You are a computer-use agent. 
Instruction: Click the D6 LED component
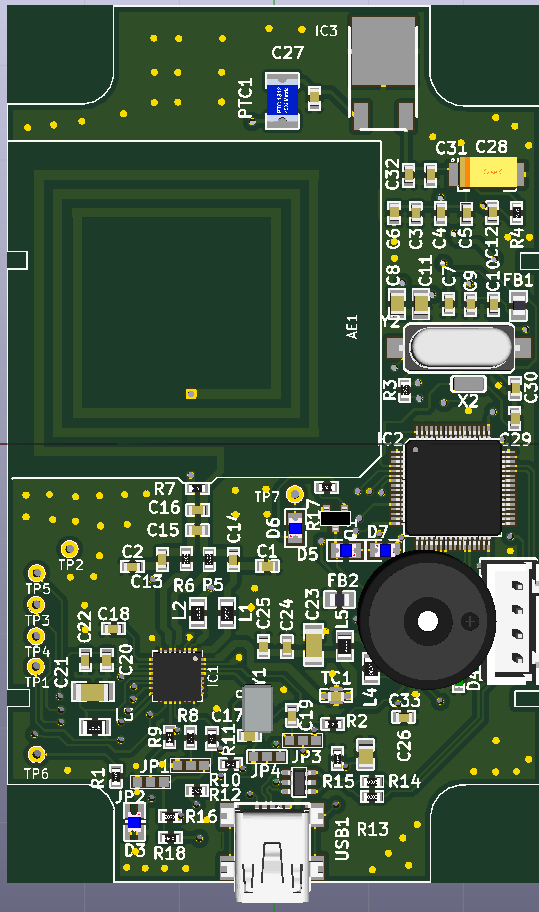[295, 528]
